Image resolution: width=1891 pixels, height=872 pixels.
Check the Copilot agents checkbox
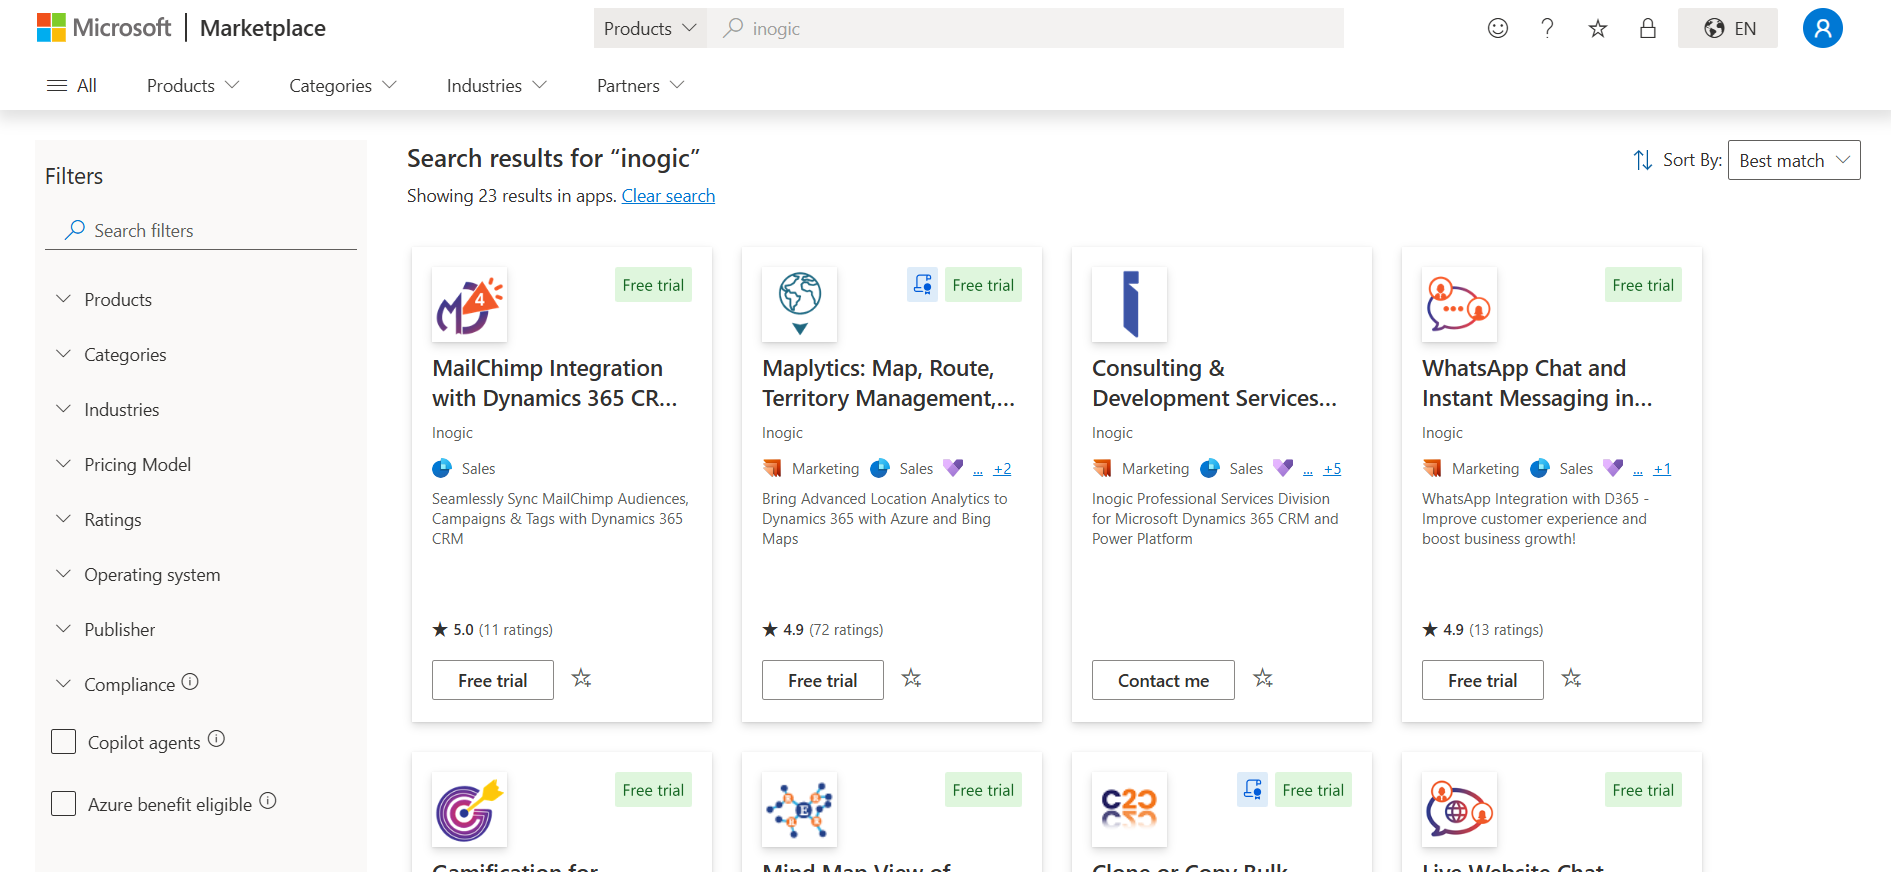pos(63,742)
